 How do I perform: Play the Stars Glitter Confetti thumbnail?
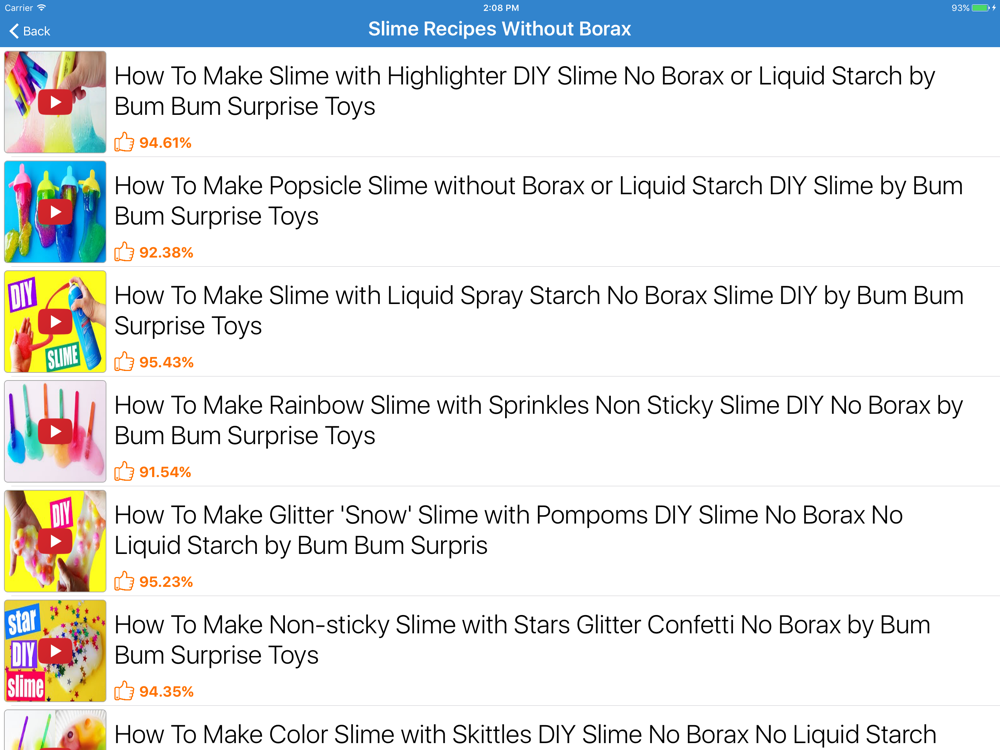55,651
